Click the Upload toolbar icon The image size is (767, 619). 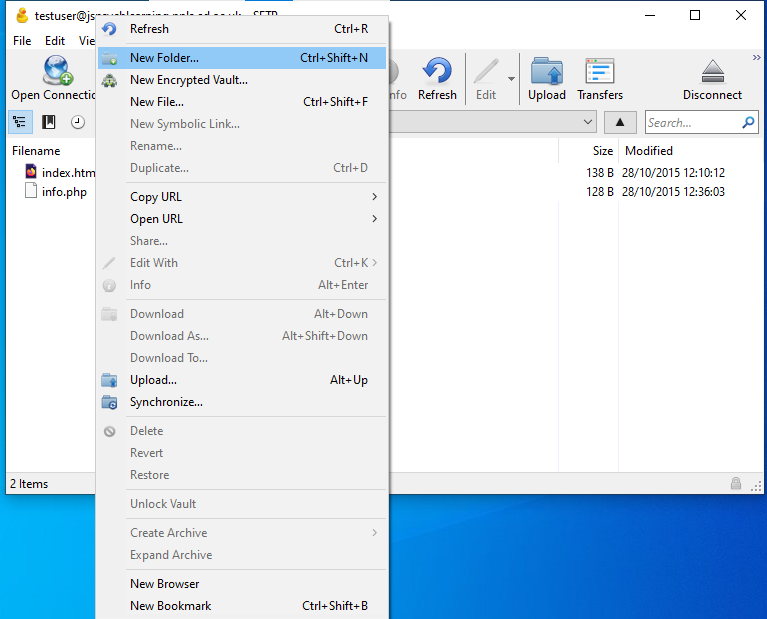pos(547,71)
